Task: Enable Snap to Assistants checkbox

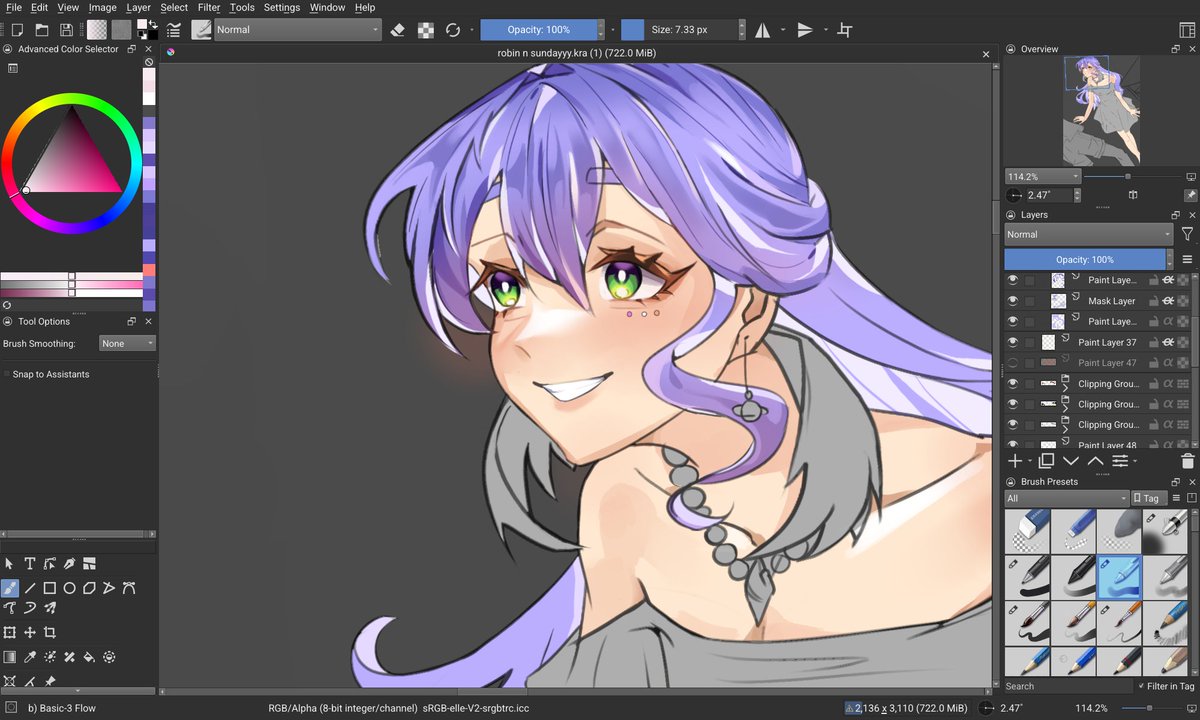Action: (7, 374)
